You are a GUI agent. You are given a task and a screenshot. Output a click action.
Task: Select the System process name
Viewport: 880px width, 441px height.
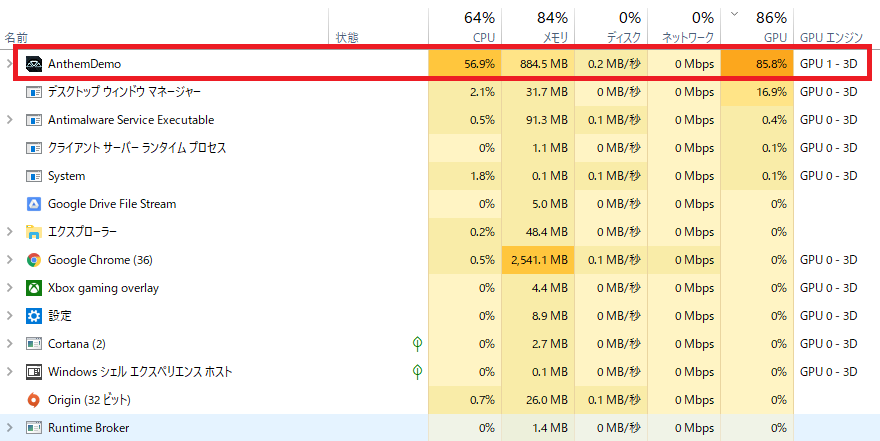(x=66, y=176)
